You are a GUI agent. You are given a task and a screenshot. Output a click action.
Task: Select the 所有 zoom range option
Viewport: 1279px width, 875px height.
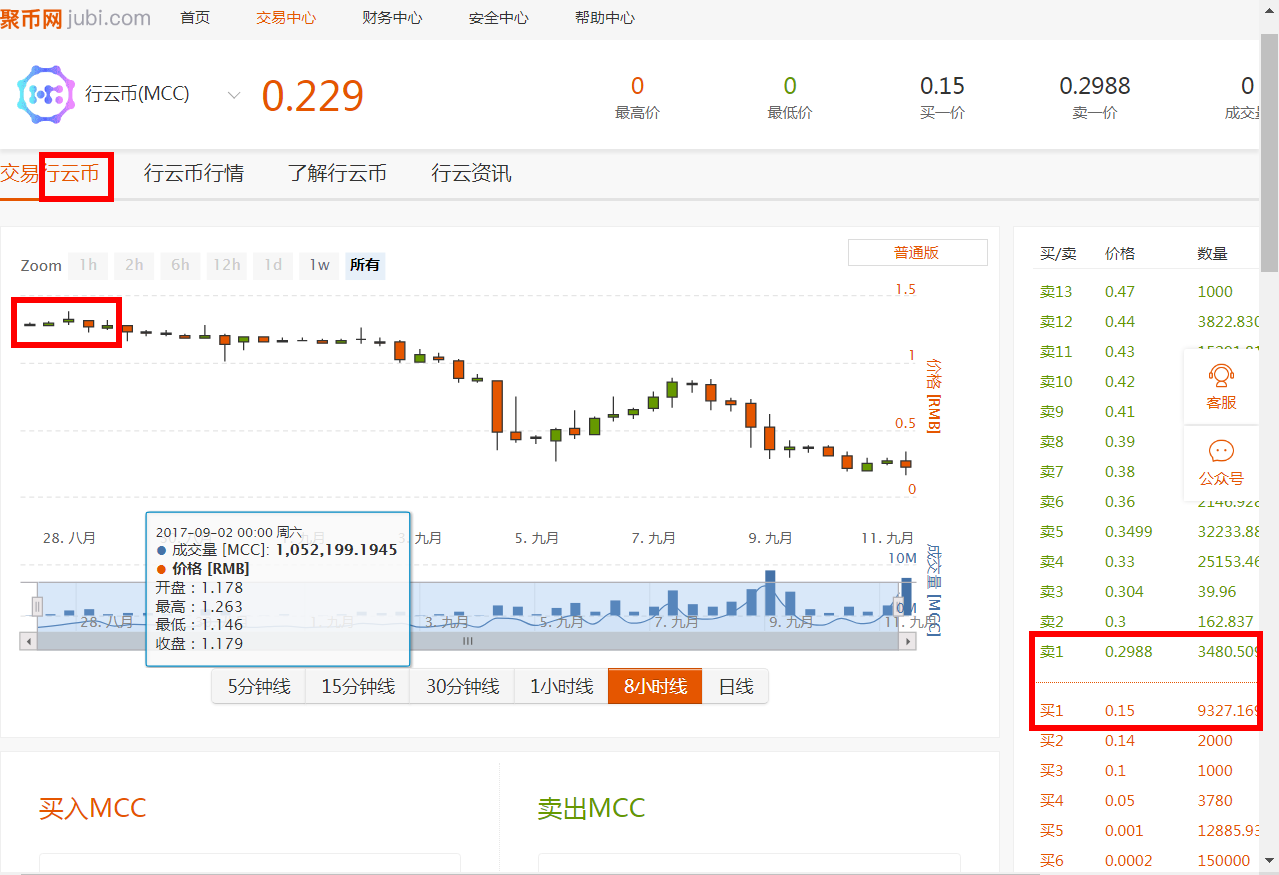(364, 265)
